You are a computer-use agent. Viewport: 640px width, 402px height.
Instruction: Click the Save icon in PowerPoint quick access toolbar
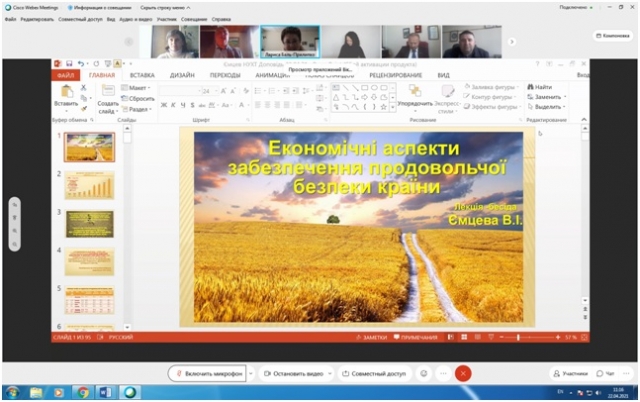click(x=69, y=63)
